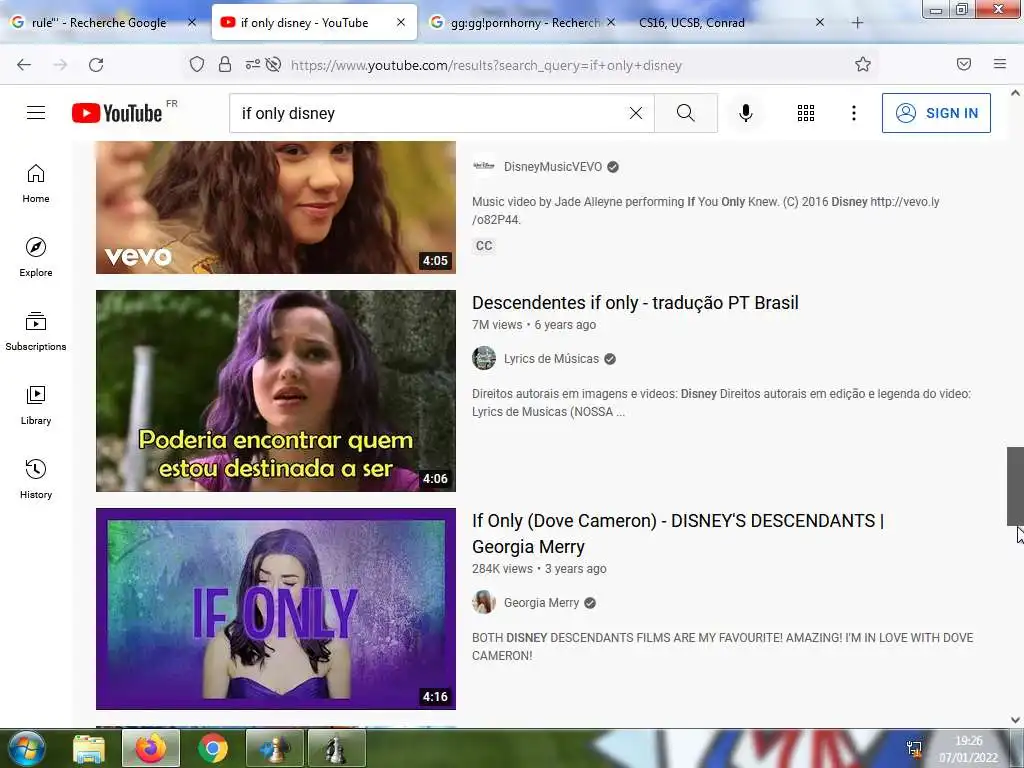Click the taskbar clock showing 19:26

(968, 749)
